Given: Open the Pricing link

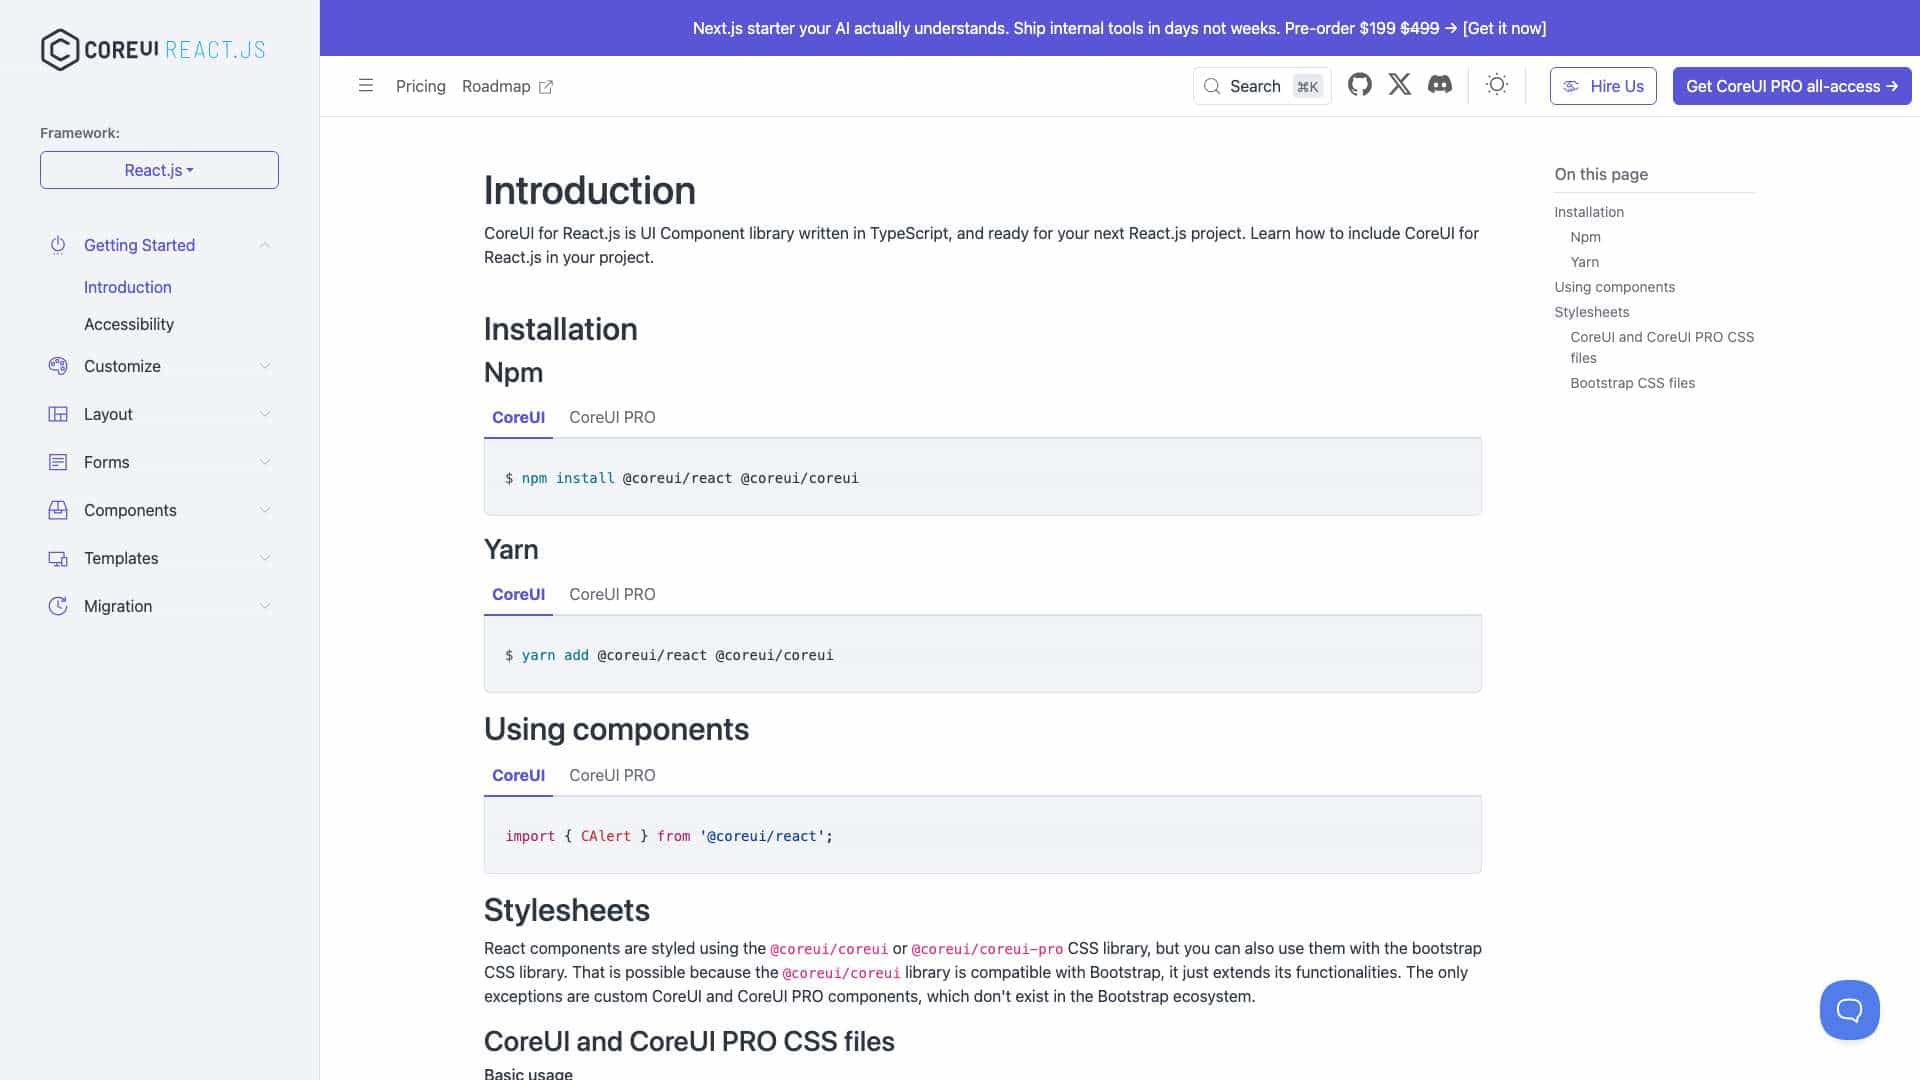Looking at the screenshot, I should tap(421, 86).
